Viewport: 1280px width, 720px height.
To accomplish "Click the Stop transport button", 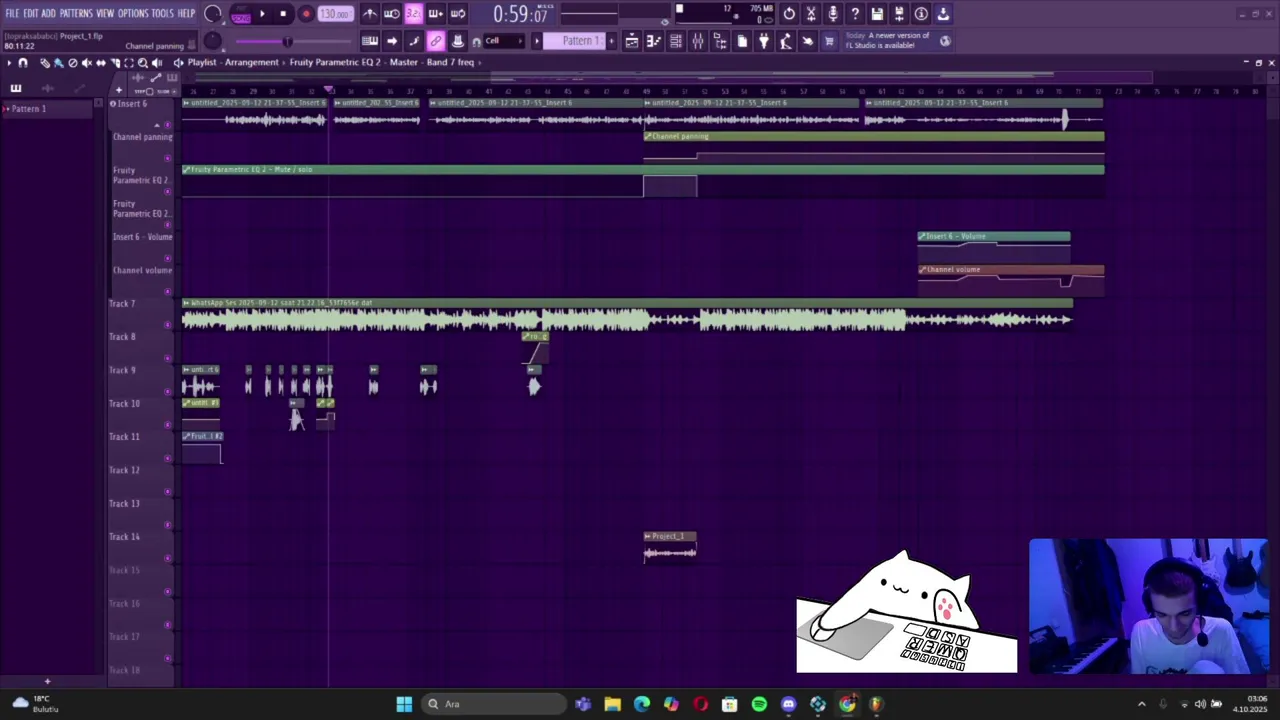I will click(x=283, y=14).
